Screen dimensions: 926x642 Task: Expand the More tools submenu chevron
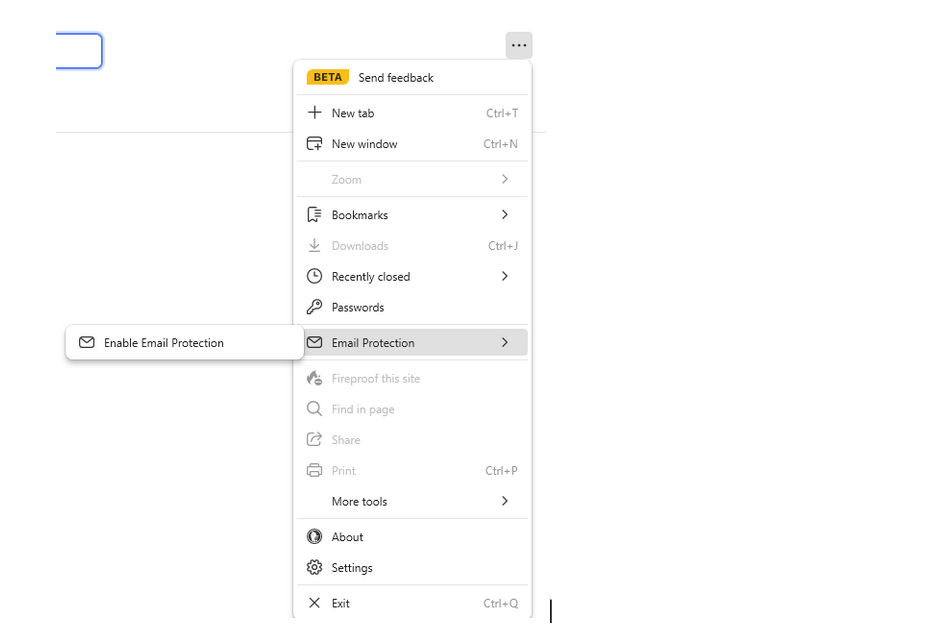pyautogui.click(x=504, y=501)
